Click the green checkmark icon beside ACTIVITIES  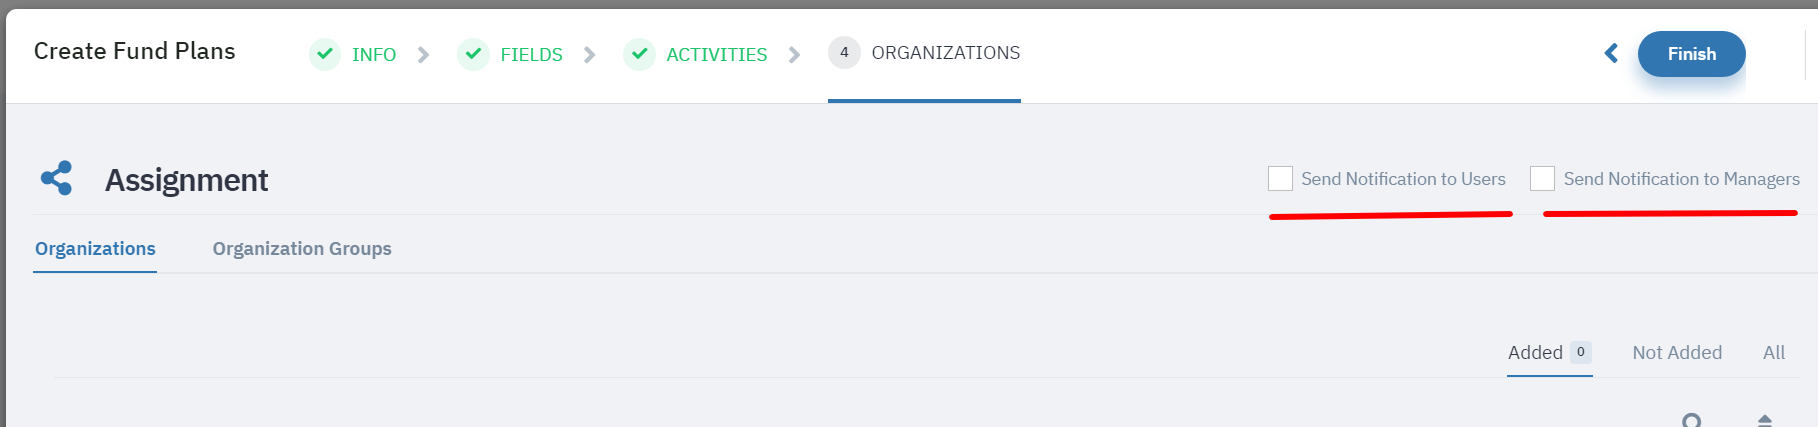coord(639,54)
